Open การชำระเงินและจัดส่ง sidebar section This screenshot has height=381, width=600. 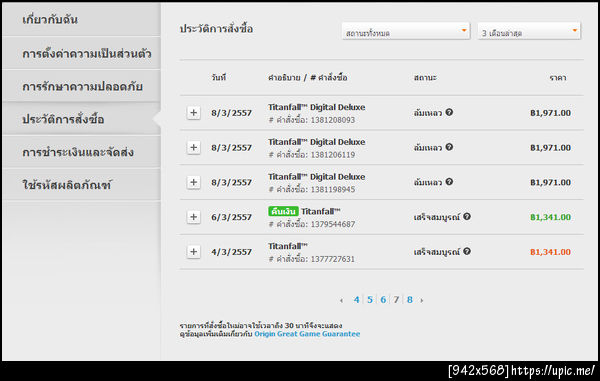81,152
